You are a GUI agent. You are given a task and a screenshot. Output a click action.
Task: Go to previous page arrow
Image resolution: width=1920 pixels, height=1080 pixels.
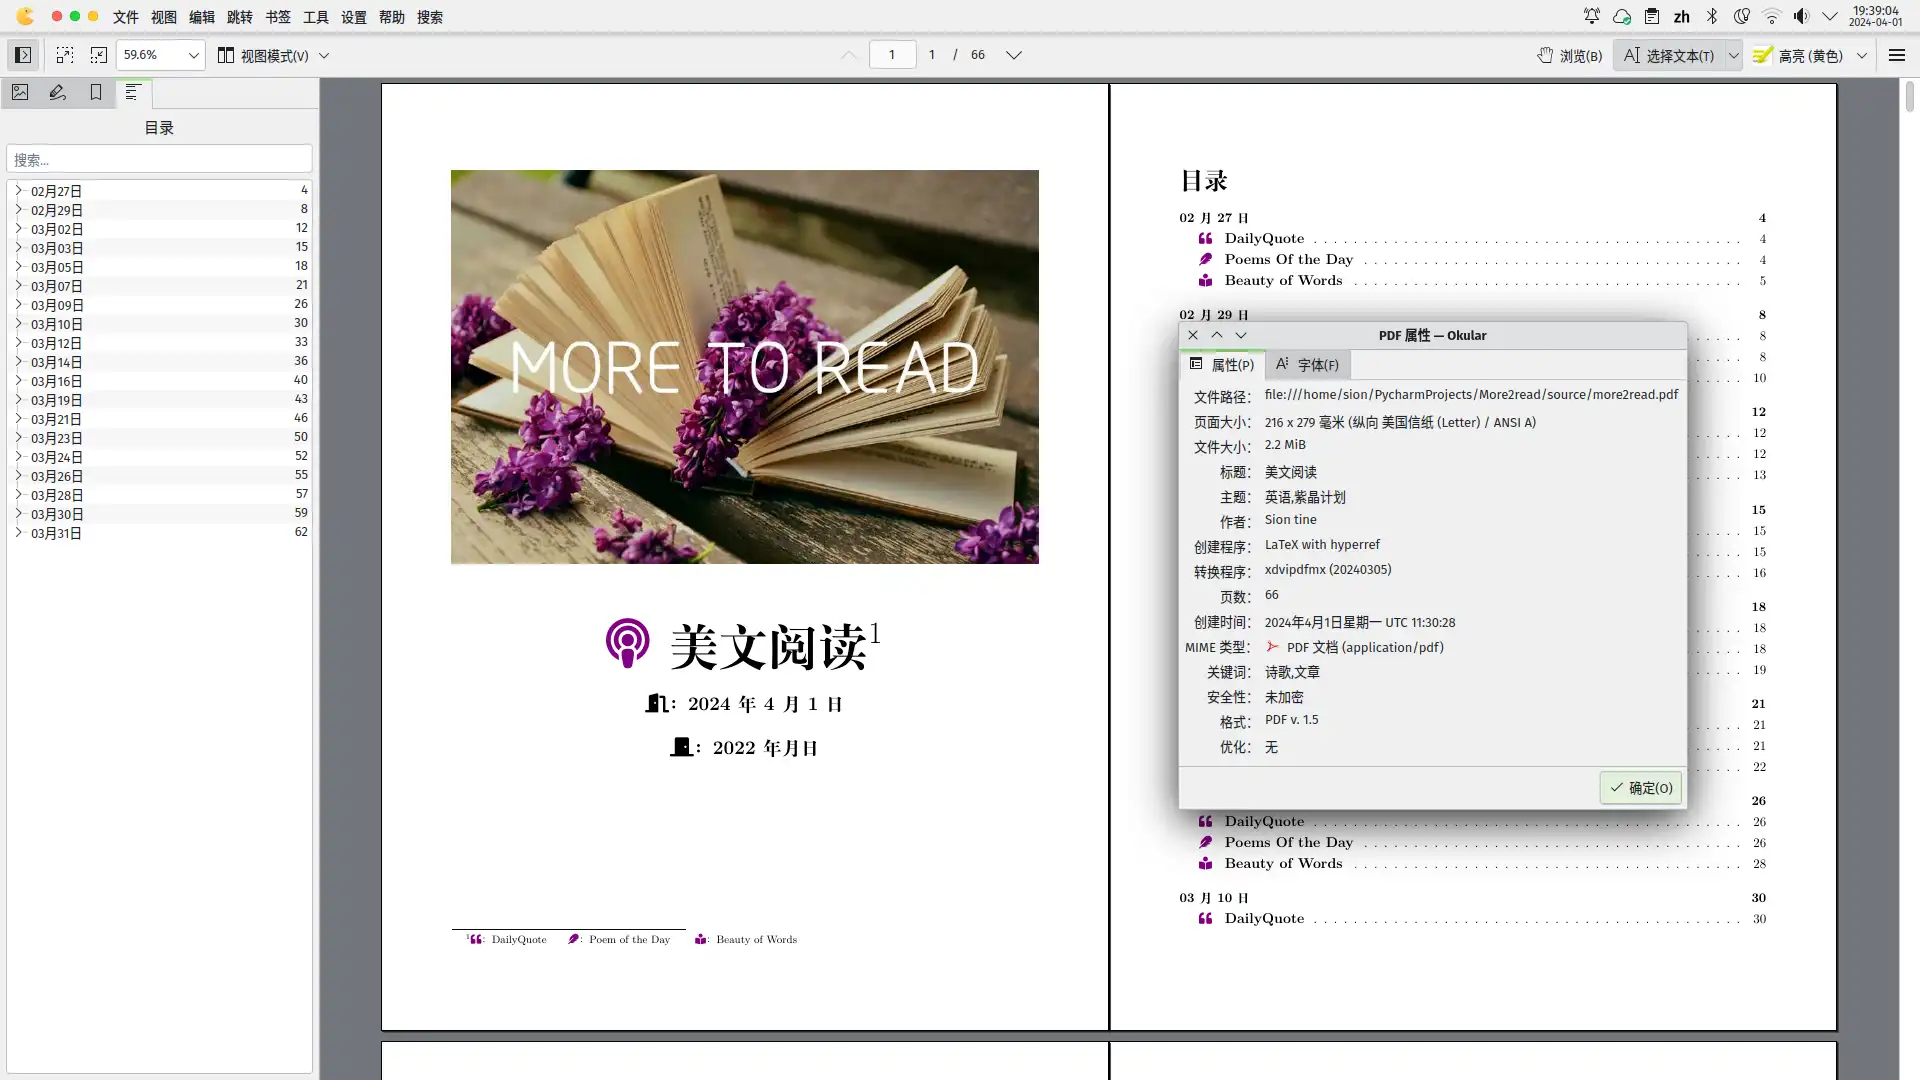pyautogui.click(x=849, y=55)
